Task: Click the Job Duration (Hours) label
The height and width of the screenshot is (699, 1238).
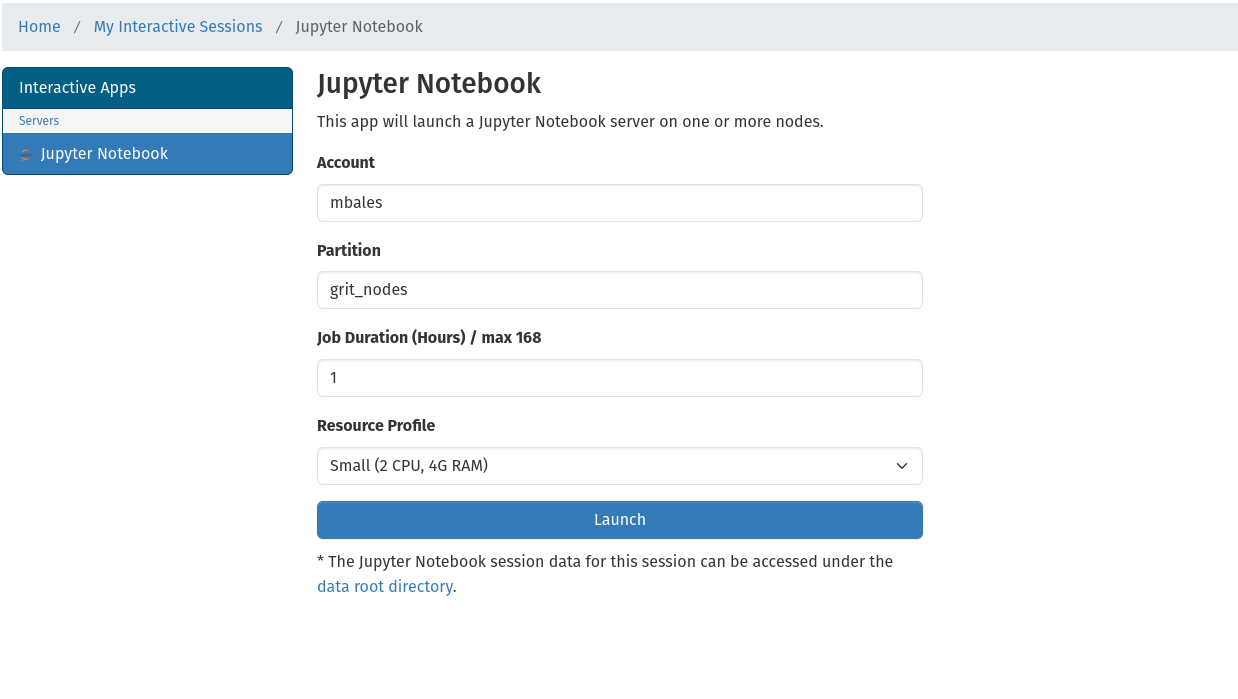Action: tap(429, 338)
